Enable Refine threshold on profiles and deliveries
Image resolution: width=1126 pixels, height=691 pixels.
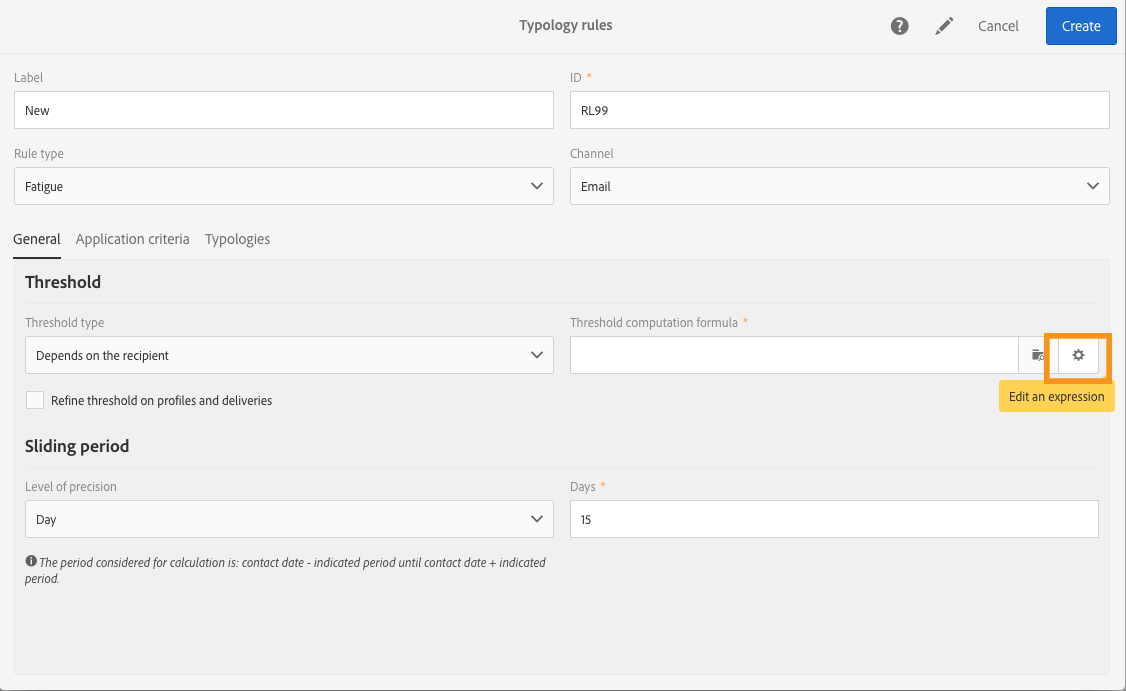pyautogui.click(x=35, y=400)
